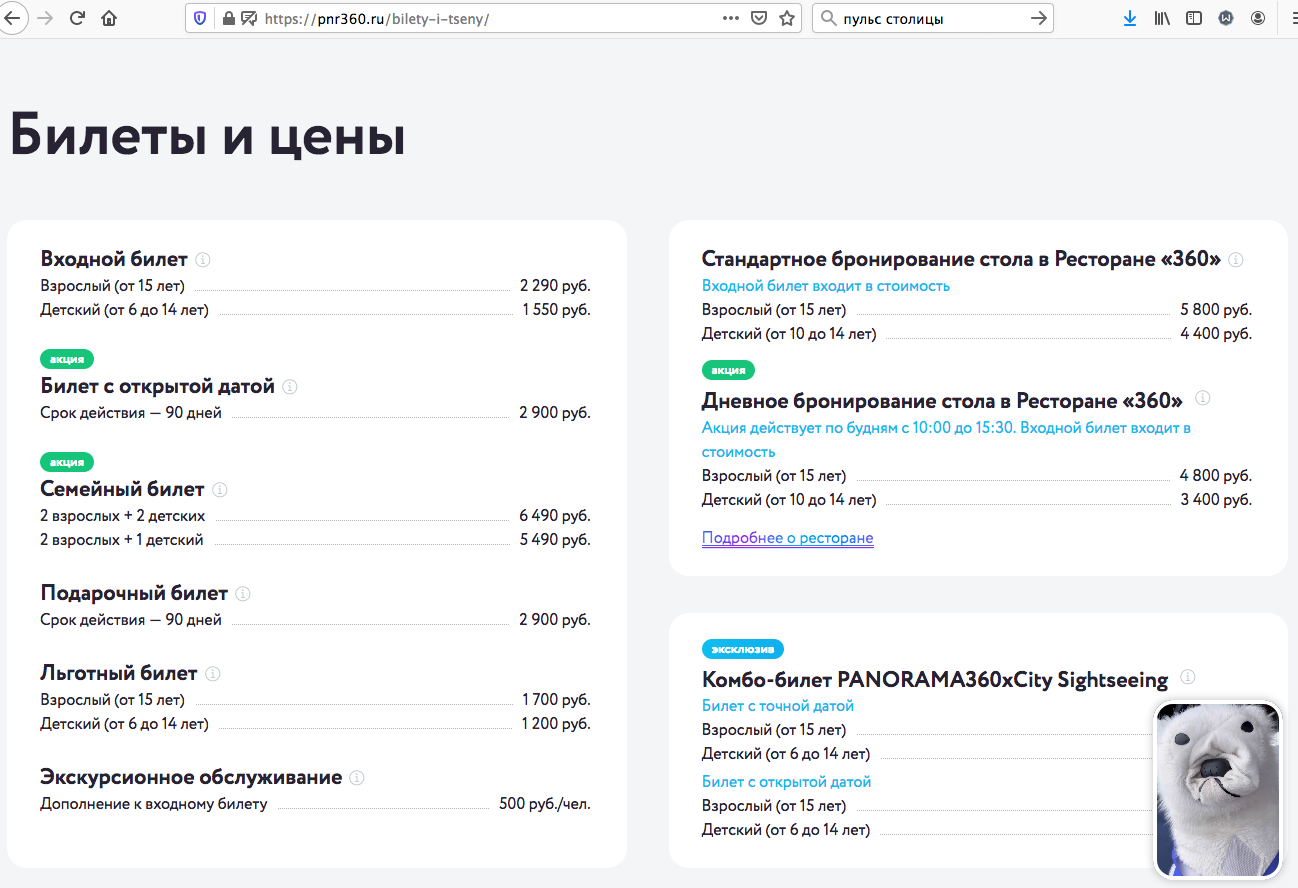The width and height of the screenshot is (1298, 888).
Task: Click the search go arrow
Action: pos(1039,18)
